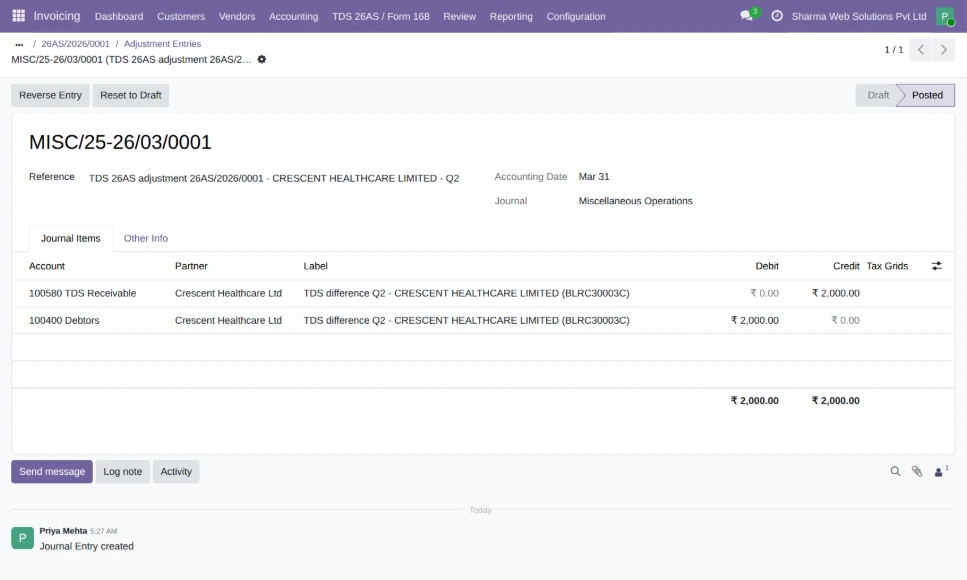Click the Log note button

pyautogui.click(x=123, y=471)
